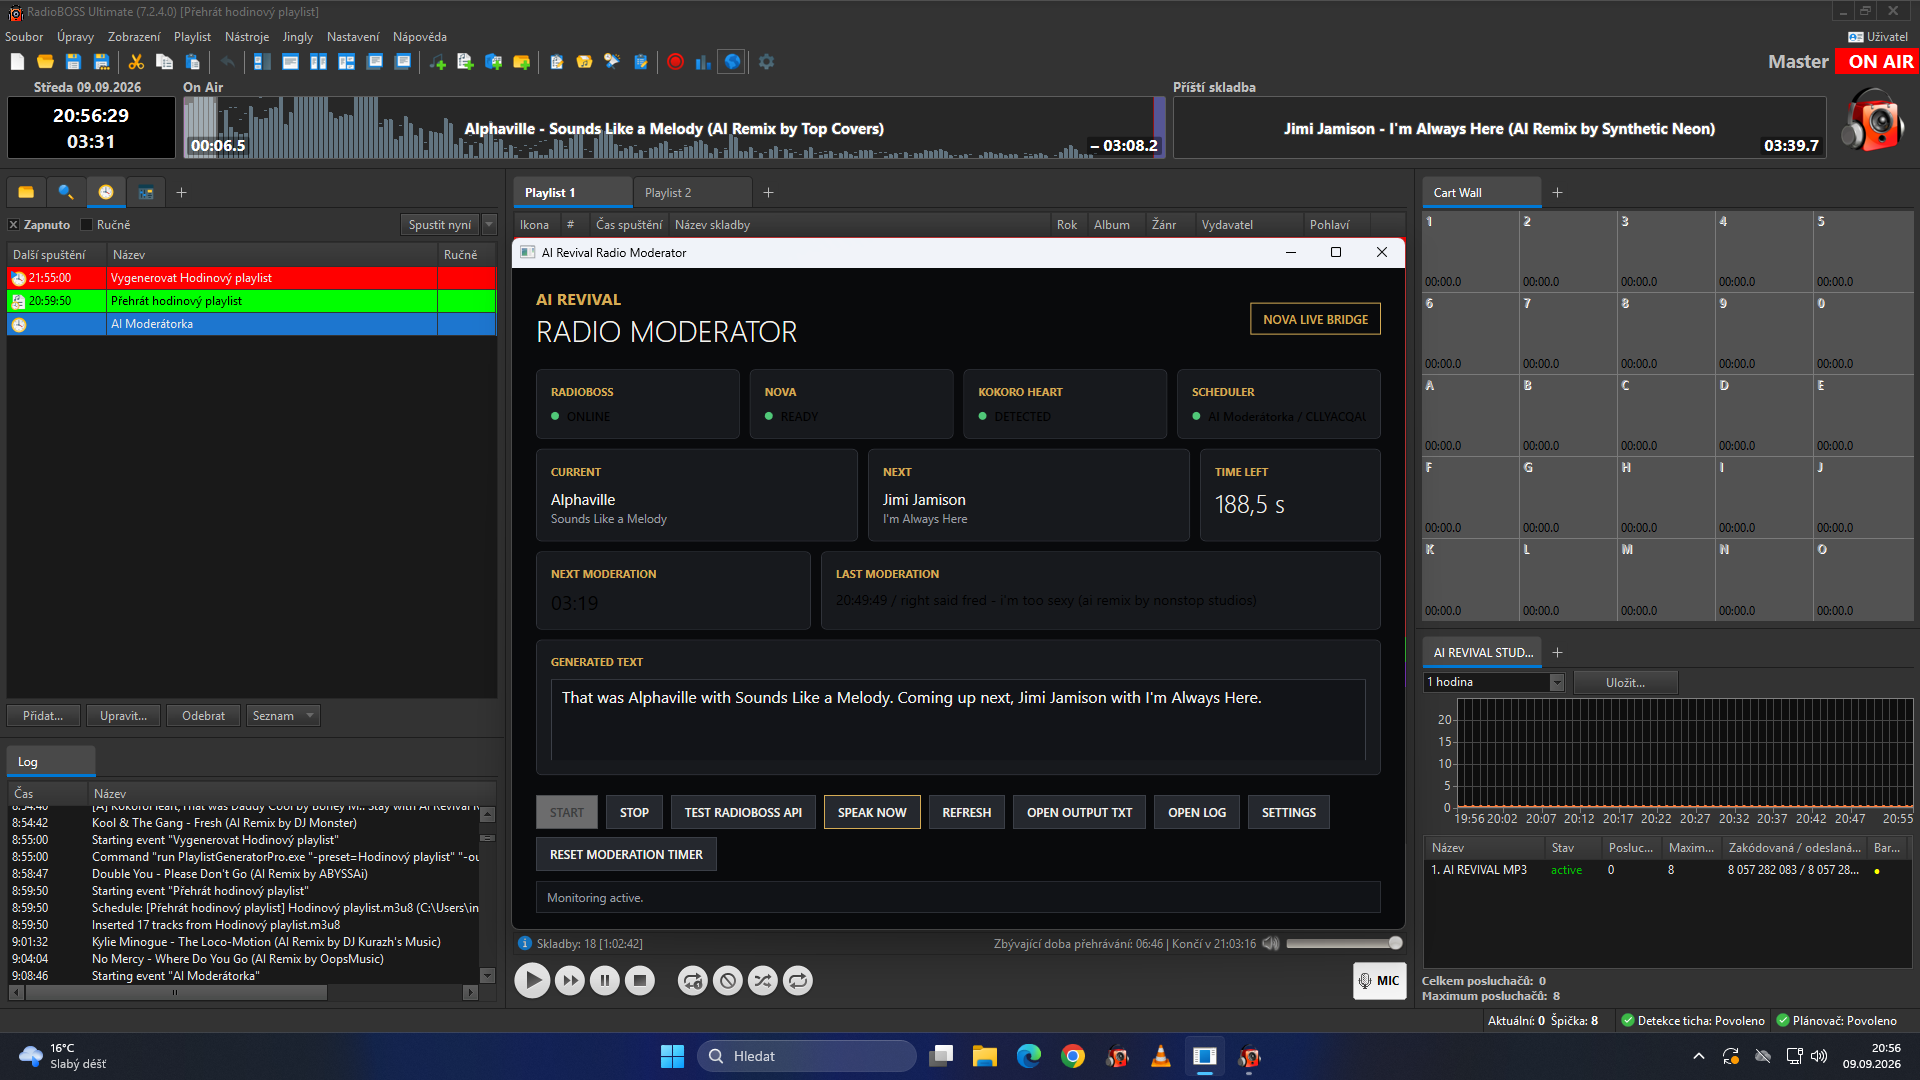
Task: Open settings via gear toolbar icon
Action: (x=766, y=62)
